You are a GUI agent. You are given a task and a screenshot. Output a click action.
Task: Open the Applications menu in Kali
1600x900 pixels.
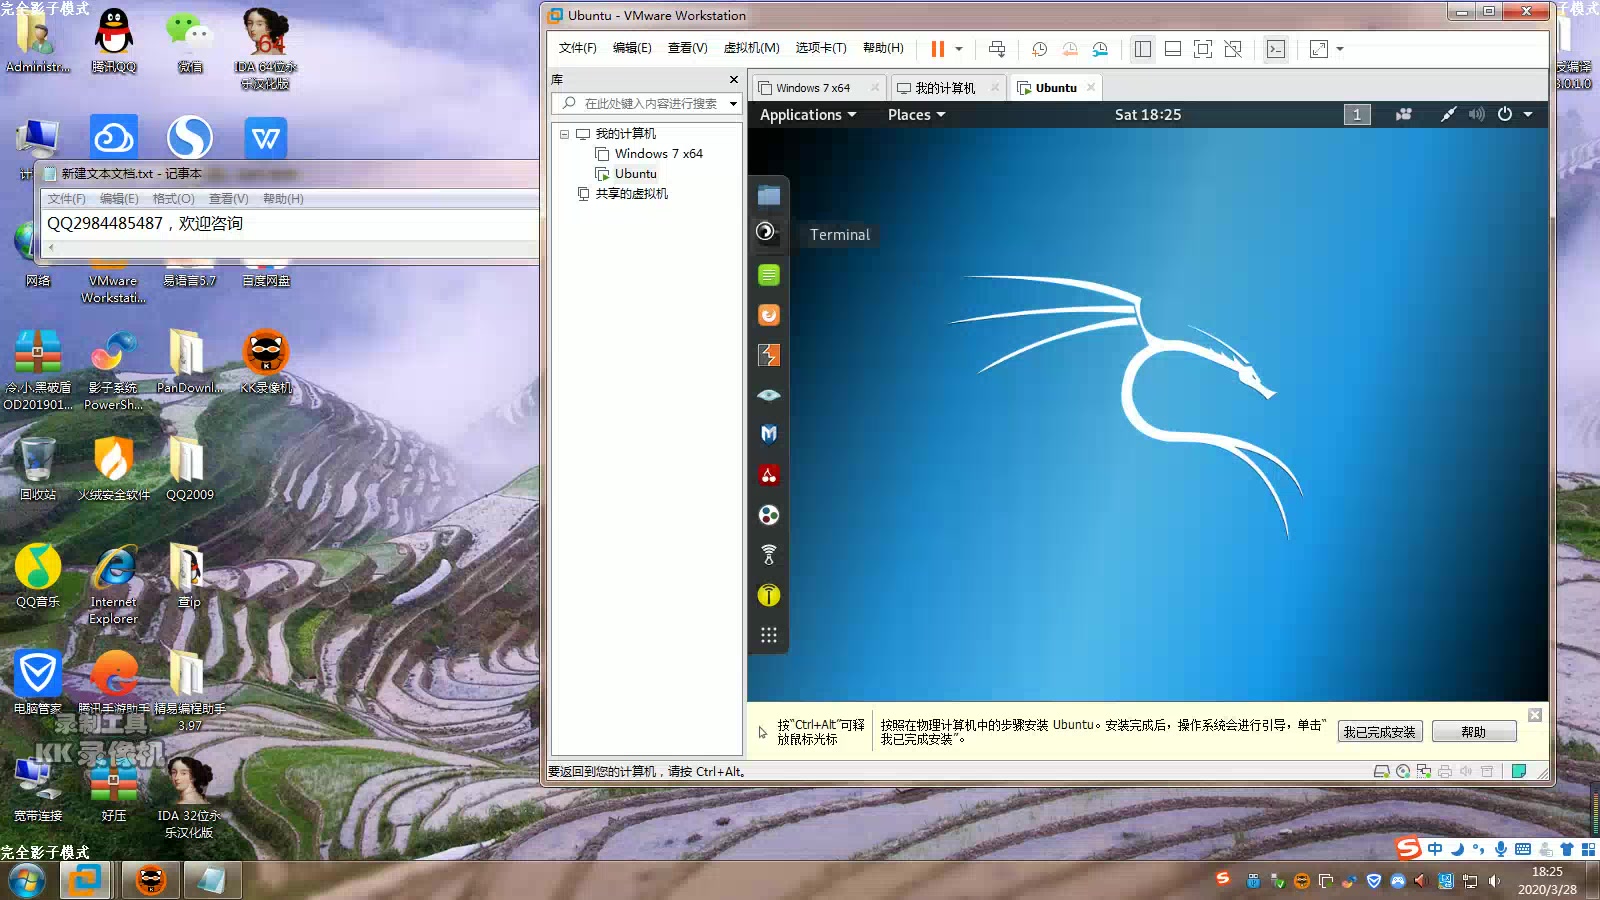(806, 114)
